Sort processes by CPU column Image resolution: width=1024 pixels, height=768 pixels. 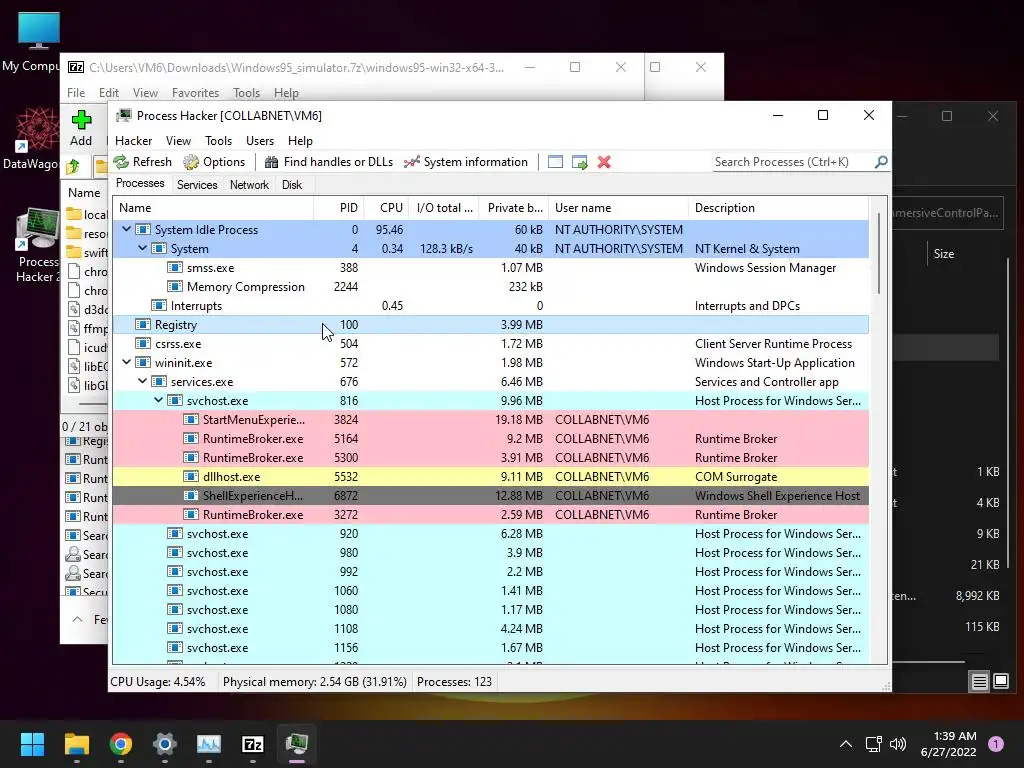[386, 208]
